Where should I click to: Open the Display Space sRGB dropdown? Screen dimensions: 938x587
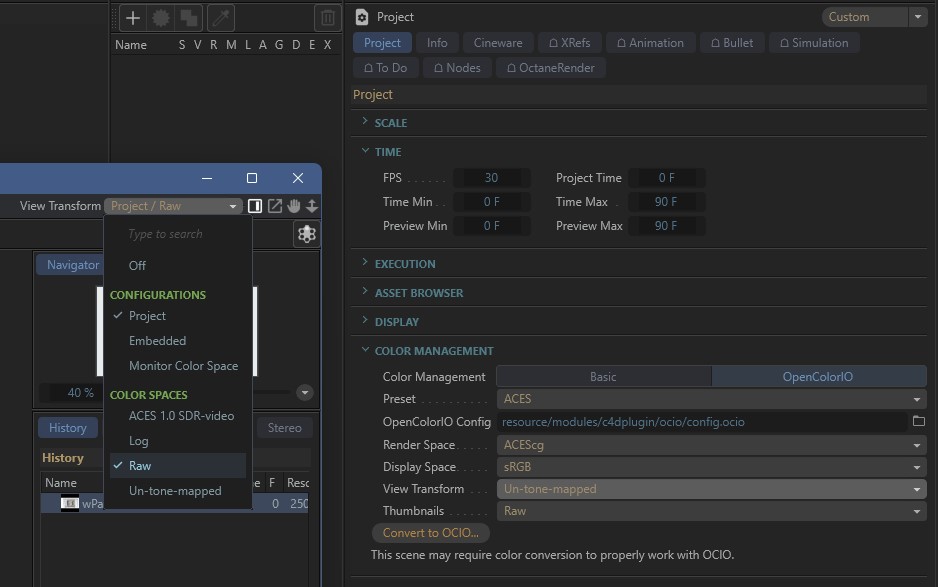point(711,467)
